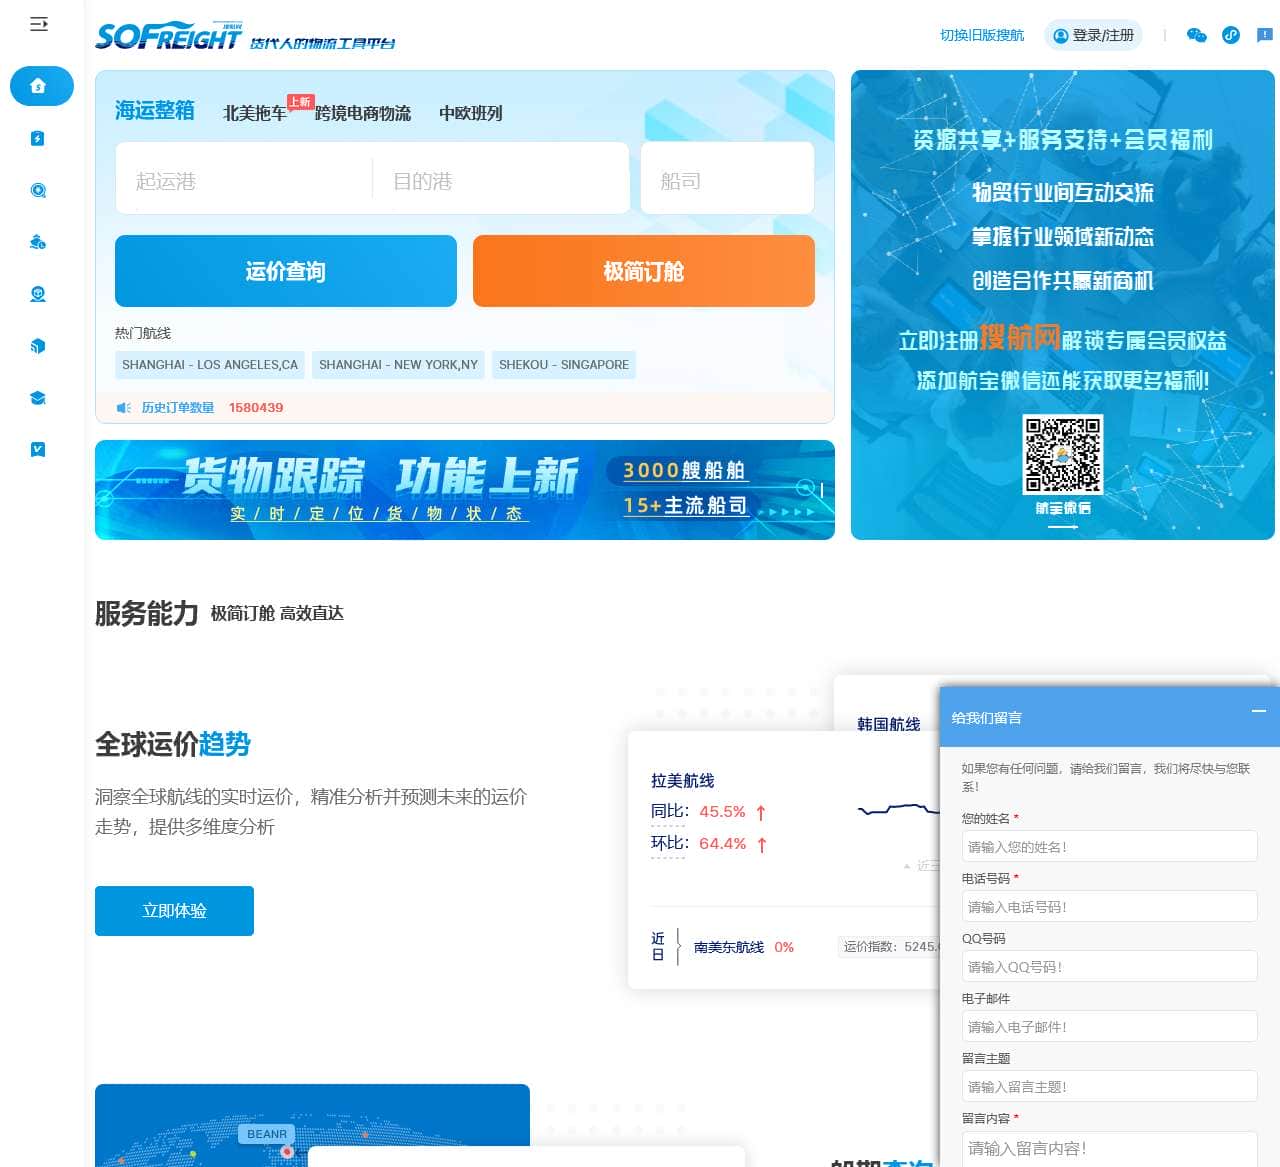
Task: Click the 目的港 destination port field
Action: (x=501, y=179)
